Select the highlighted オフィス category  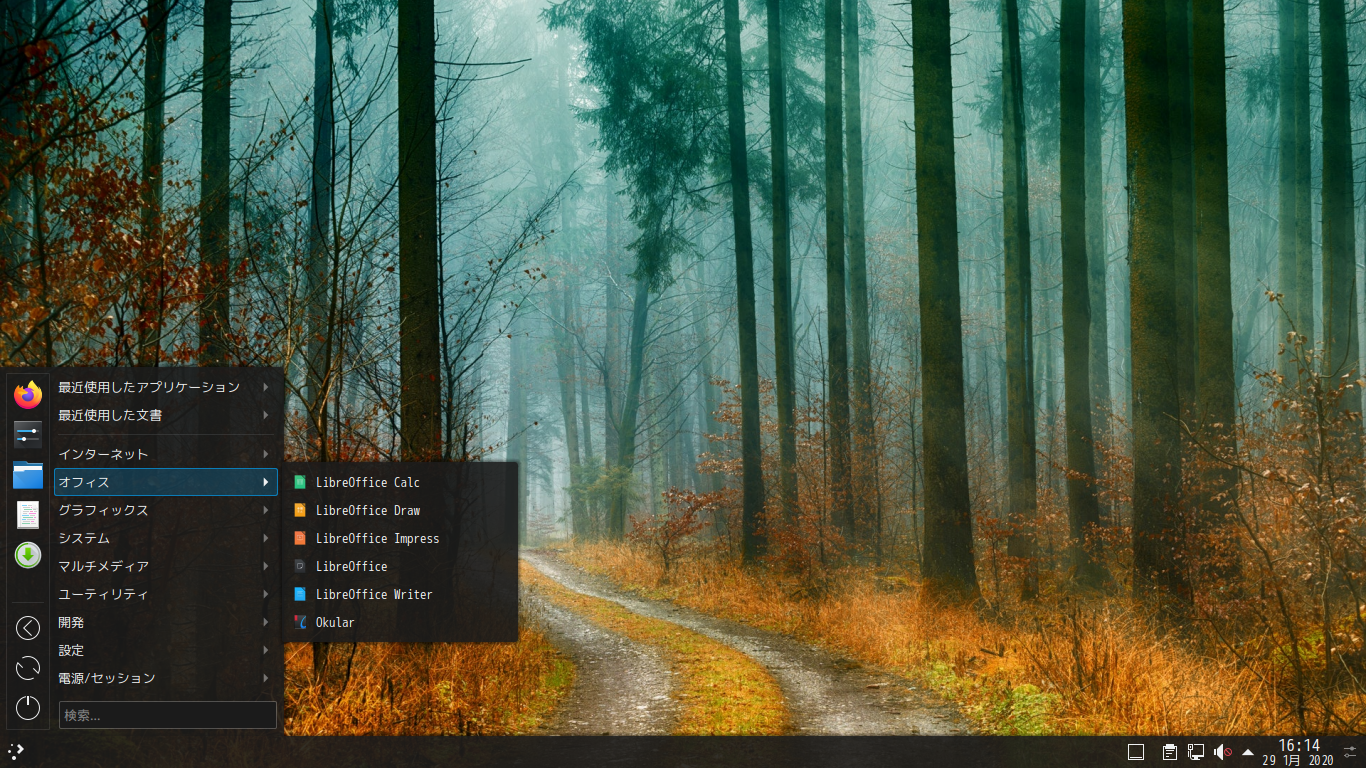(166, 482)
